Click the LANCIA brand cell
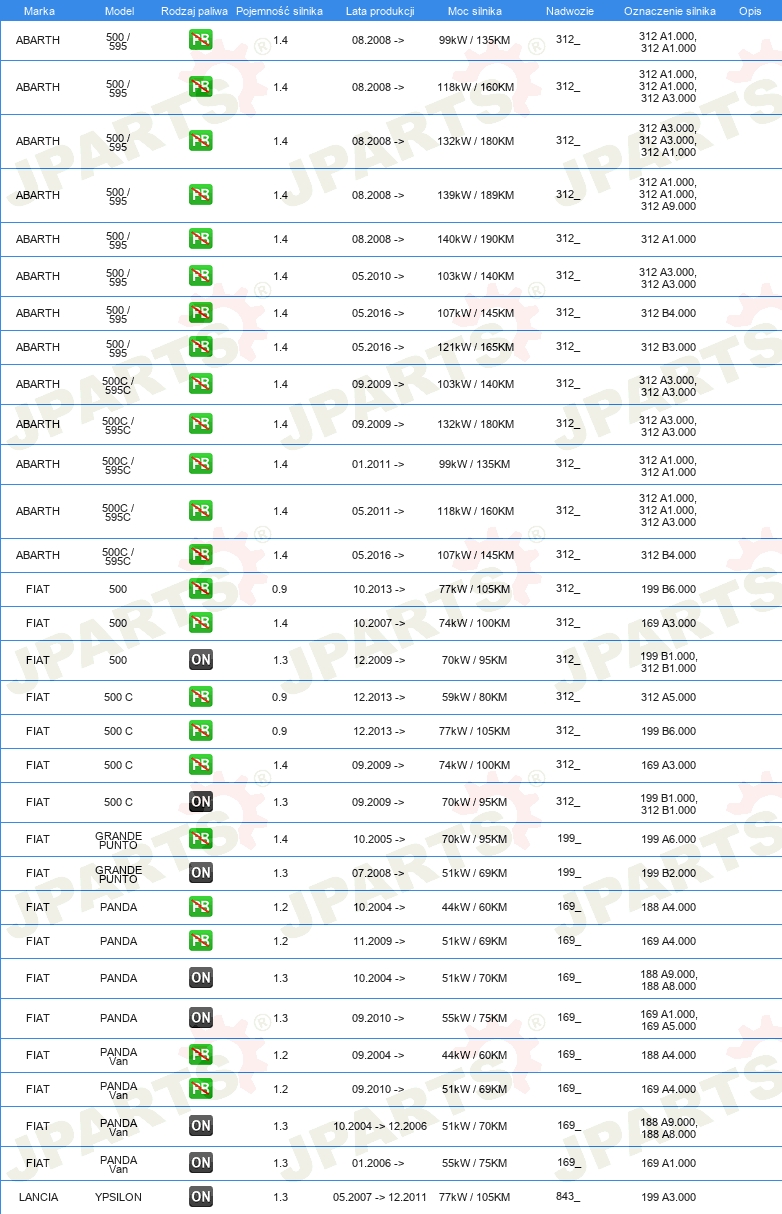Screen dimensions: 782x1214 tap(38, 1197)
